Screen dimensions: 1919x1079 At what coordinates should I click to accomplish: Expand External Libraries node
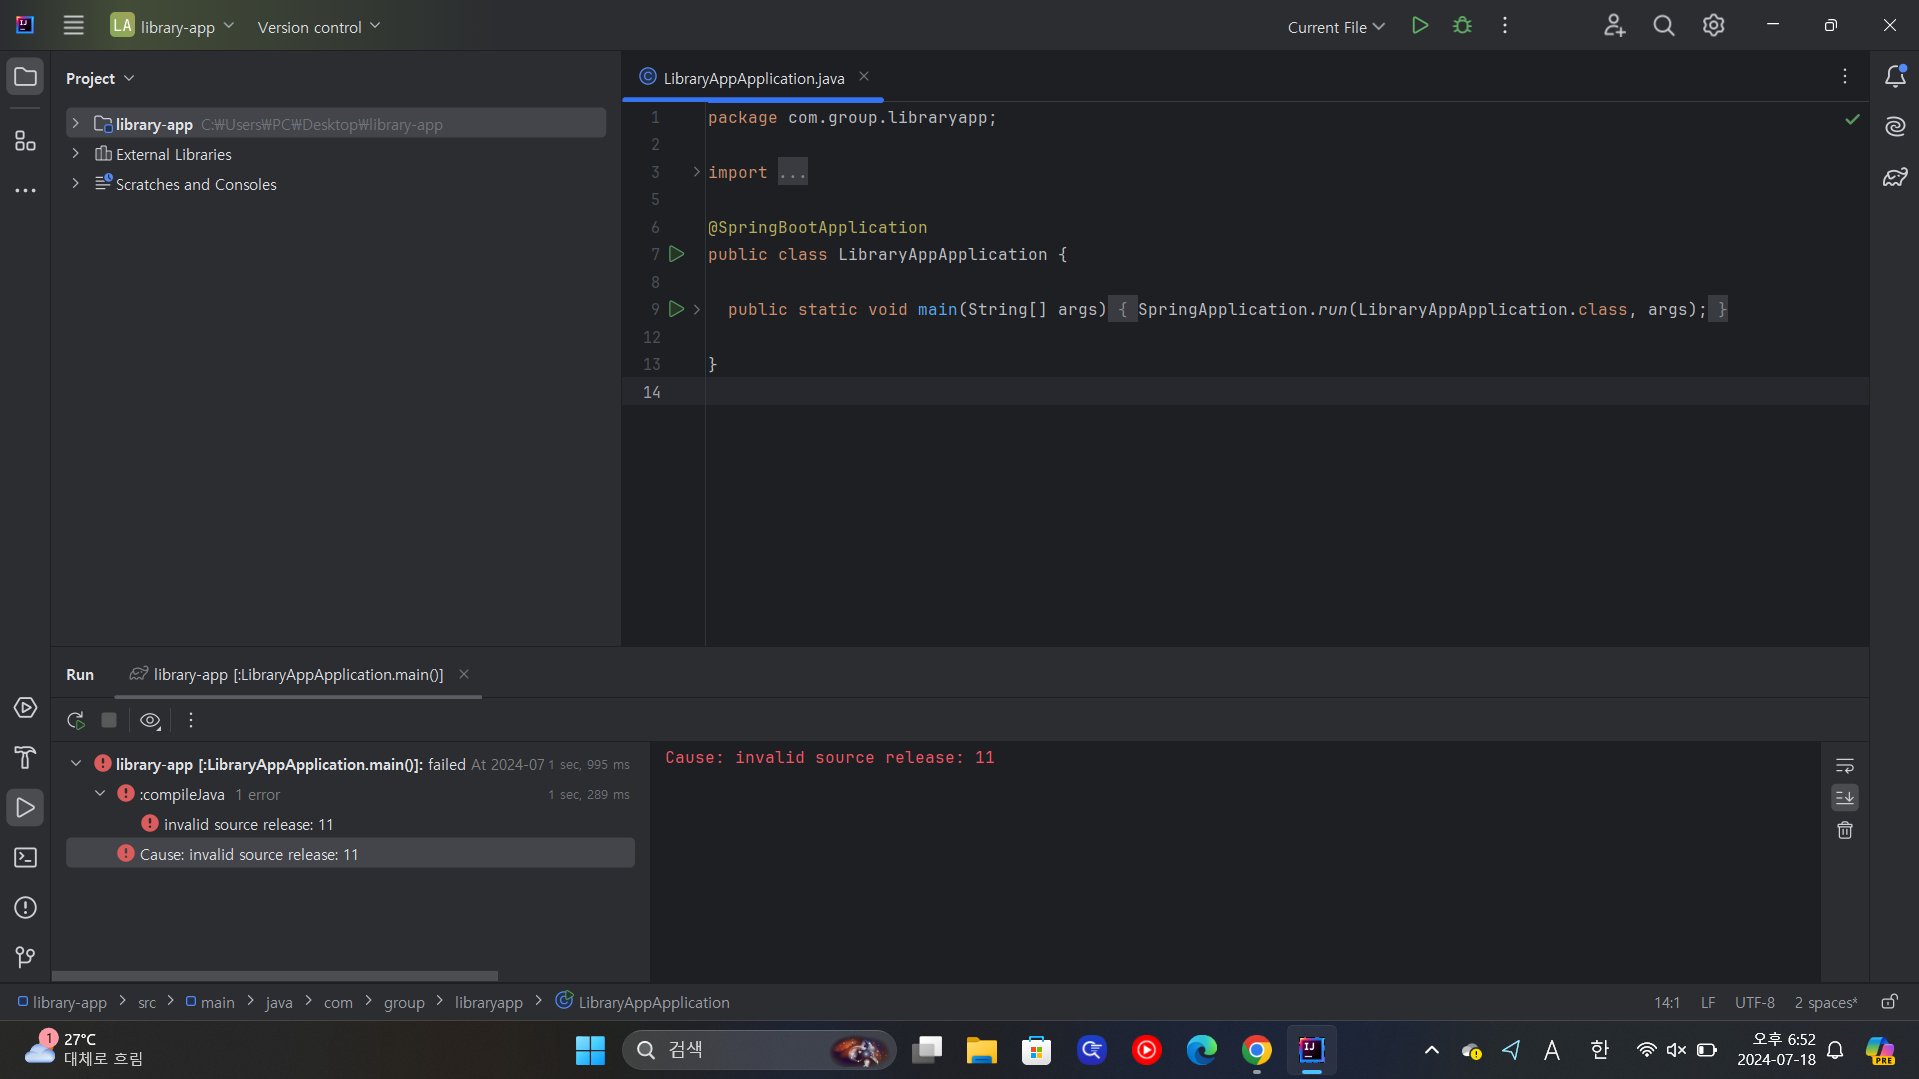(x=75, y=154)
